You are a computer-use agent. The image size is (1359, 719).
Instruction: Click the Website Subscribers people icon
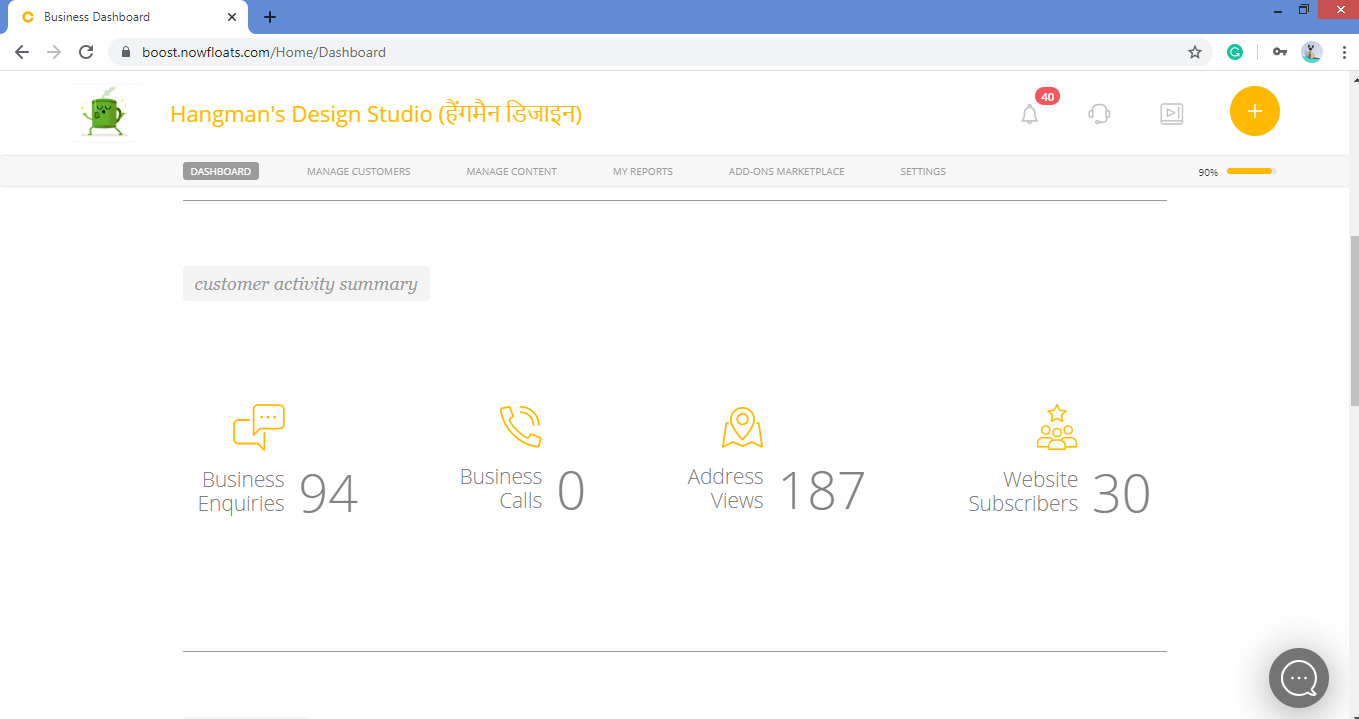click(x=1057, y=427)
